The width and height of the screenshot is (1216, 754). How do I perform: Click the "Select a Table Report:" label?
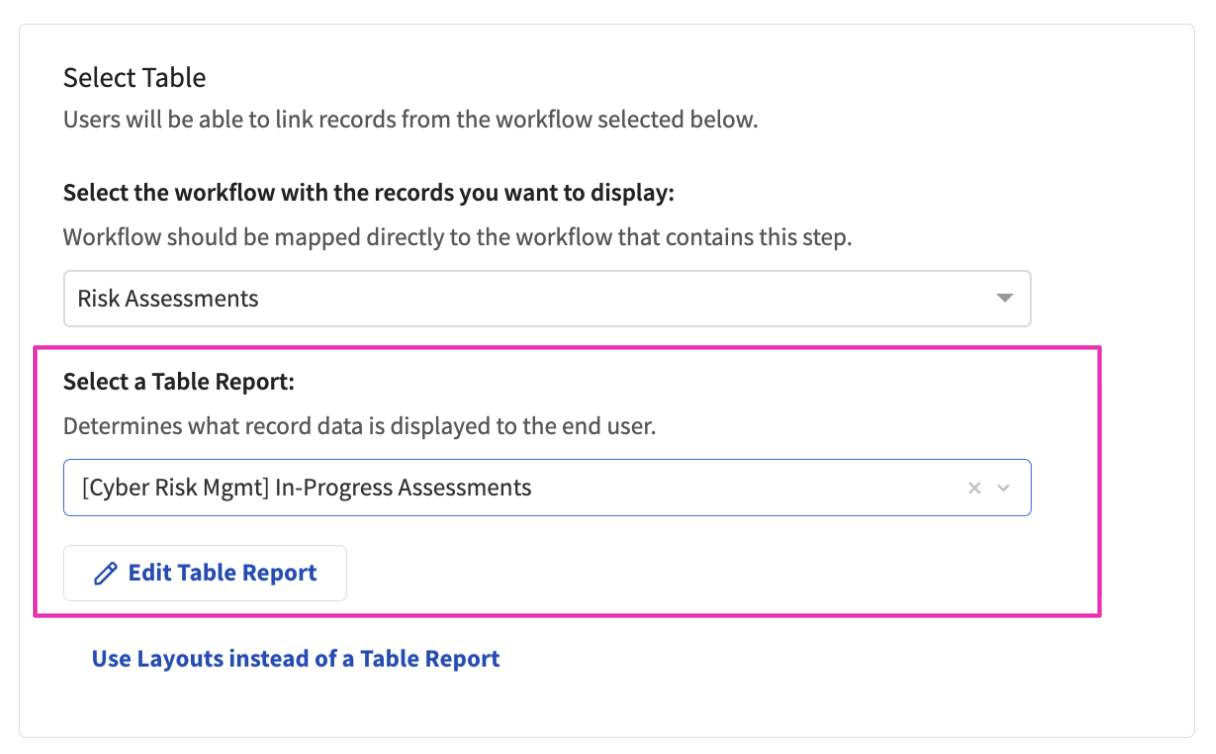(x=180, y=381)
